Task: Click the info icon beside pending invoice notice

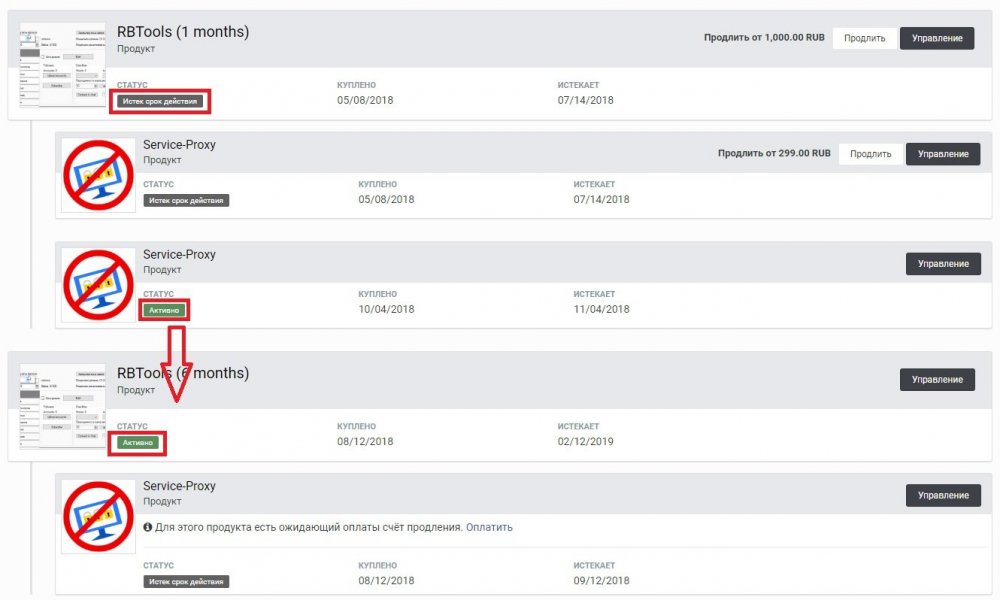Action: pos(148,527)
